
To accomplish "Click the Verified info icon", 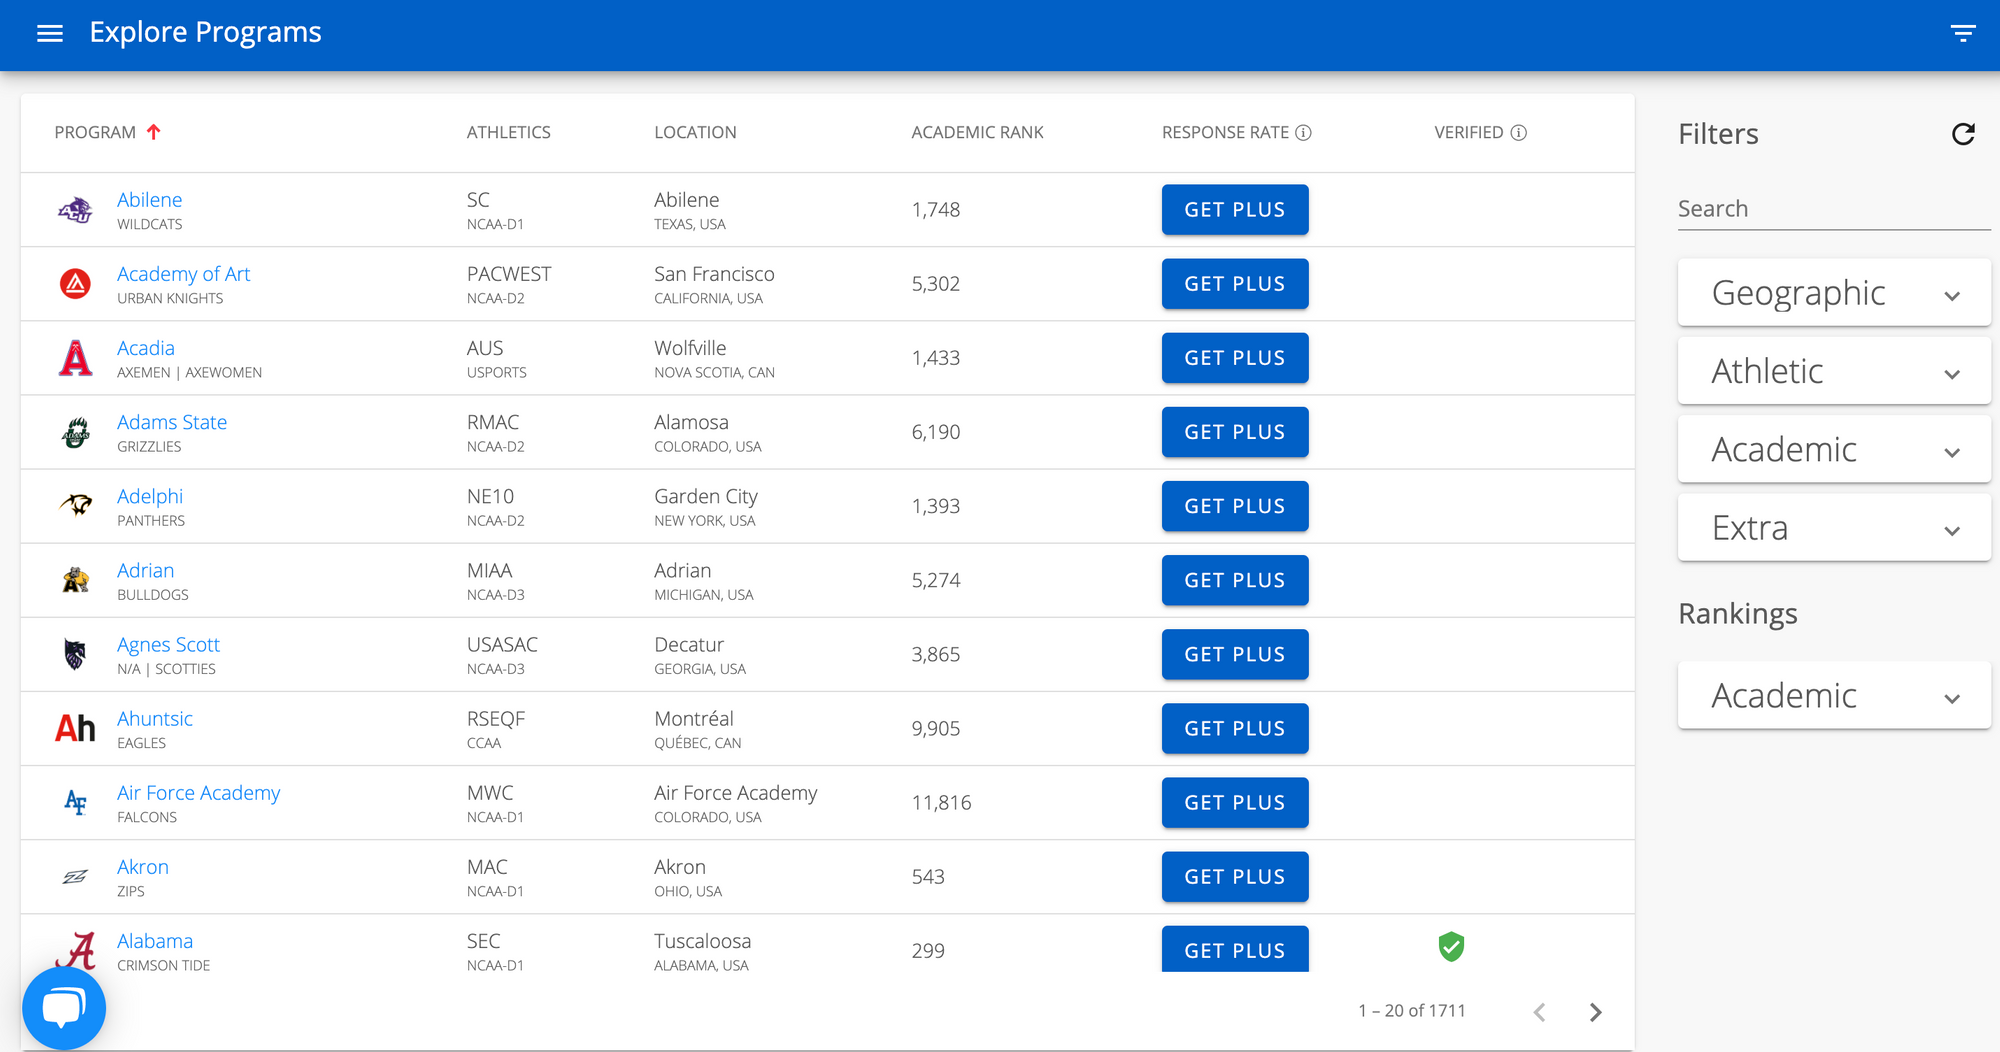I will pyautogui.click(x=1518, y=133).
